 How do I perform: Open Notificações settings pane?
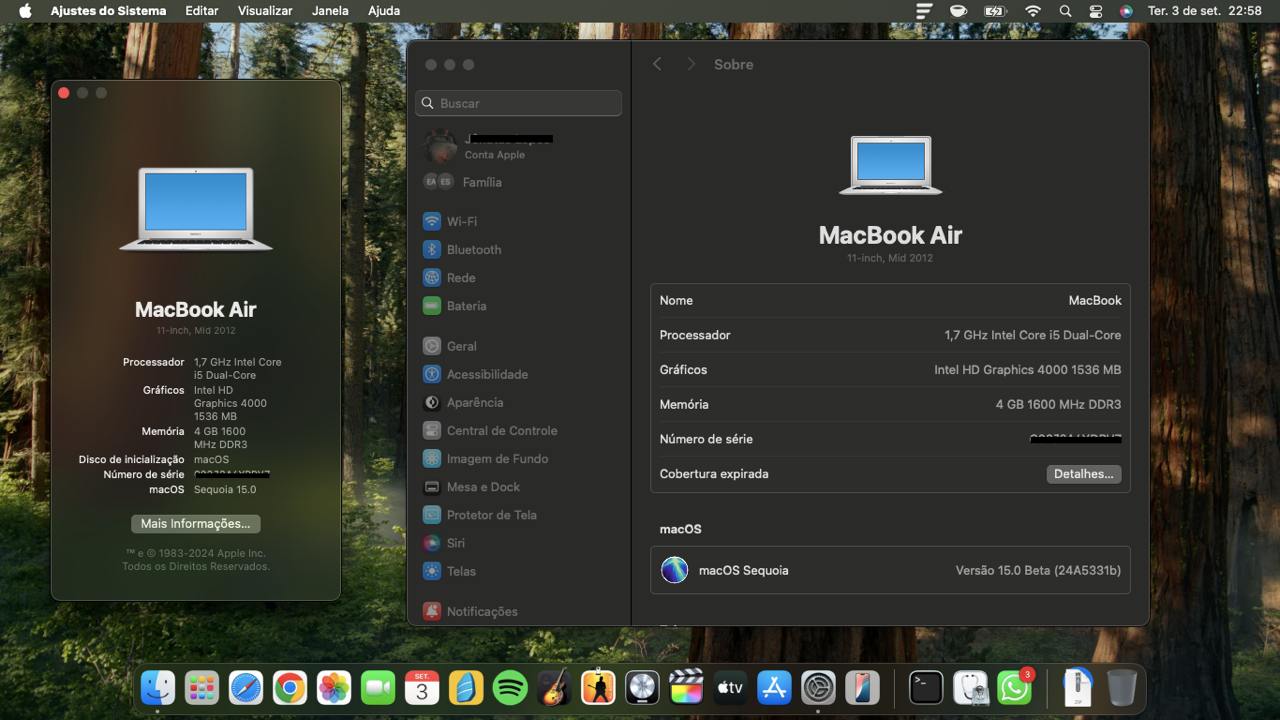click(481, 611)
